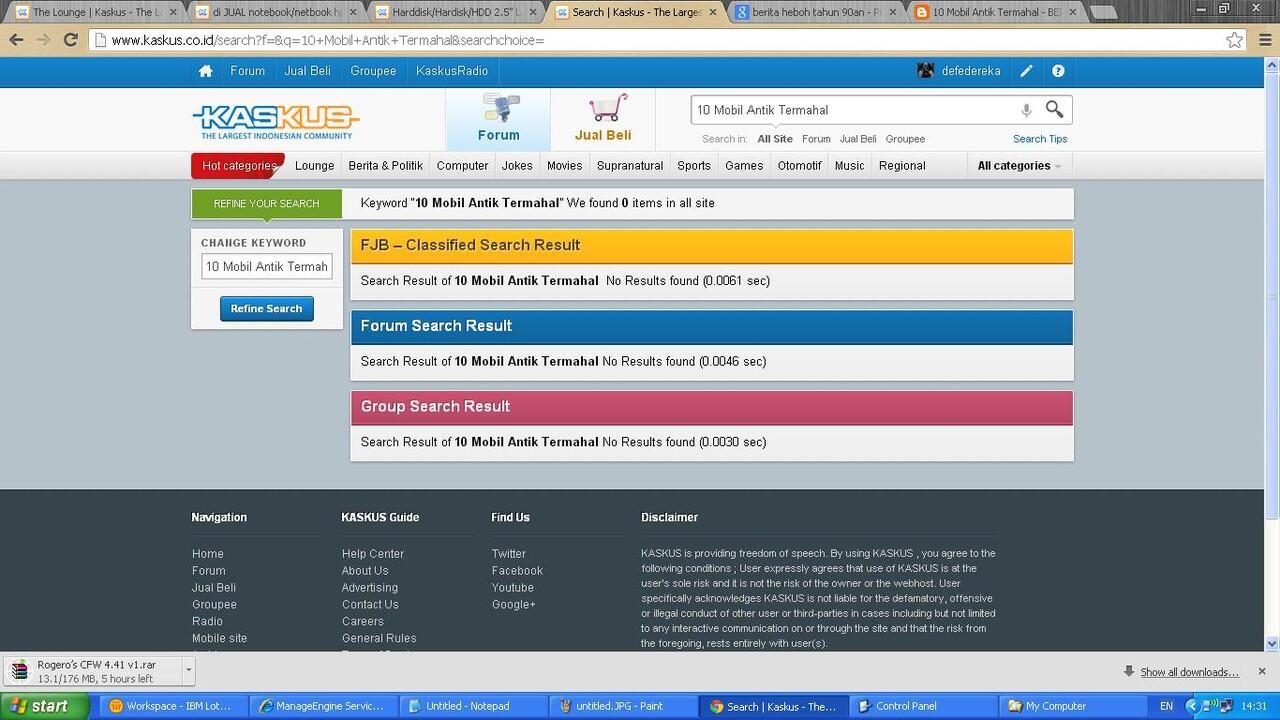Bookmark page with star icon

[1234, 40]
